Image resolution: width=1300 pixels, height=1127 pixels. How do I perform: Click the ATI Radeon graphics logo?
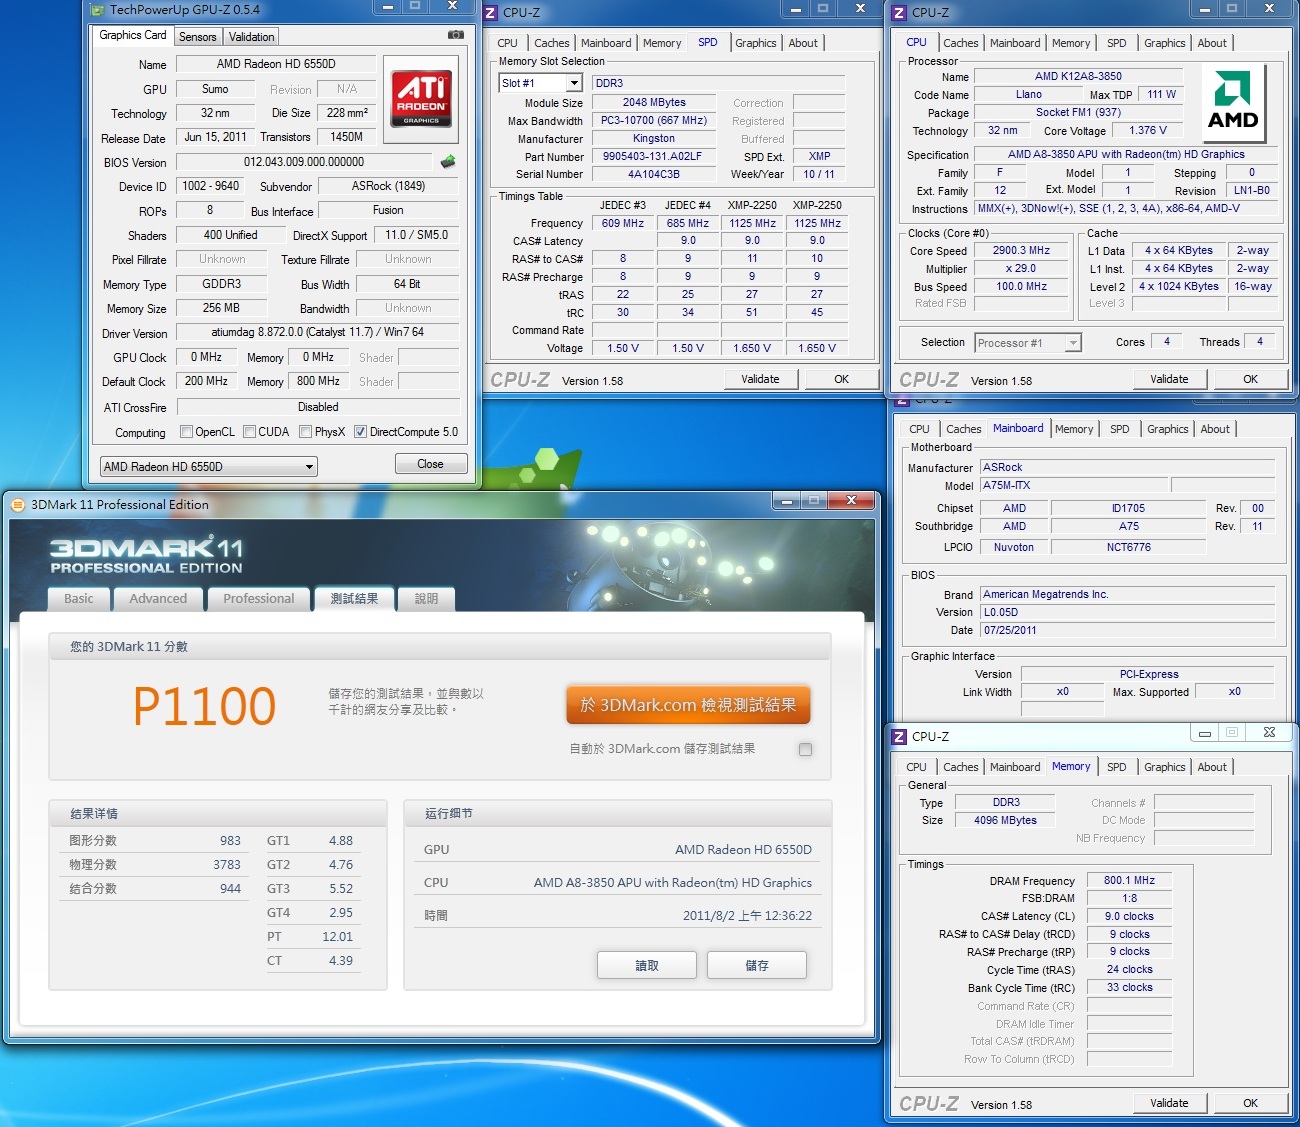tap(420, 99)
